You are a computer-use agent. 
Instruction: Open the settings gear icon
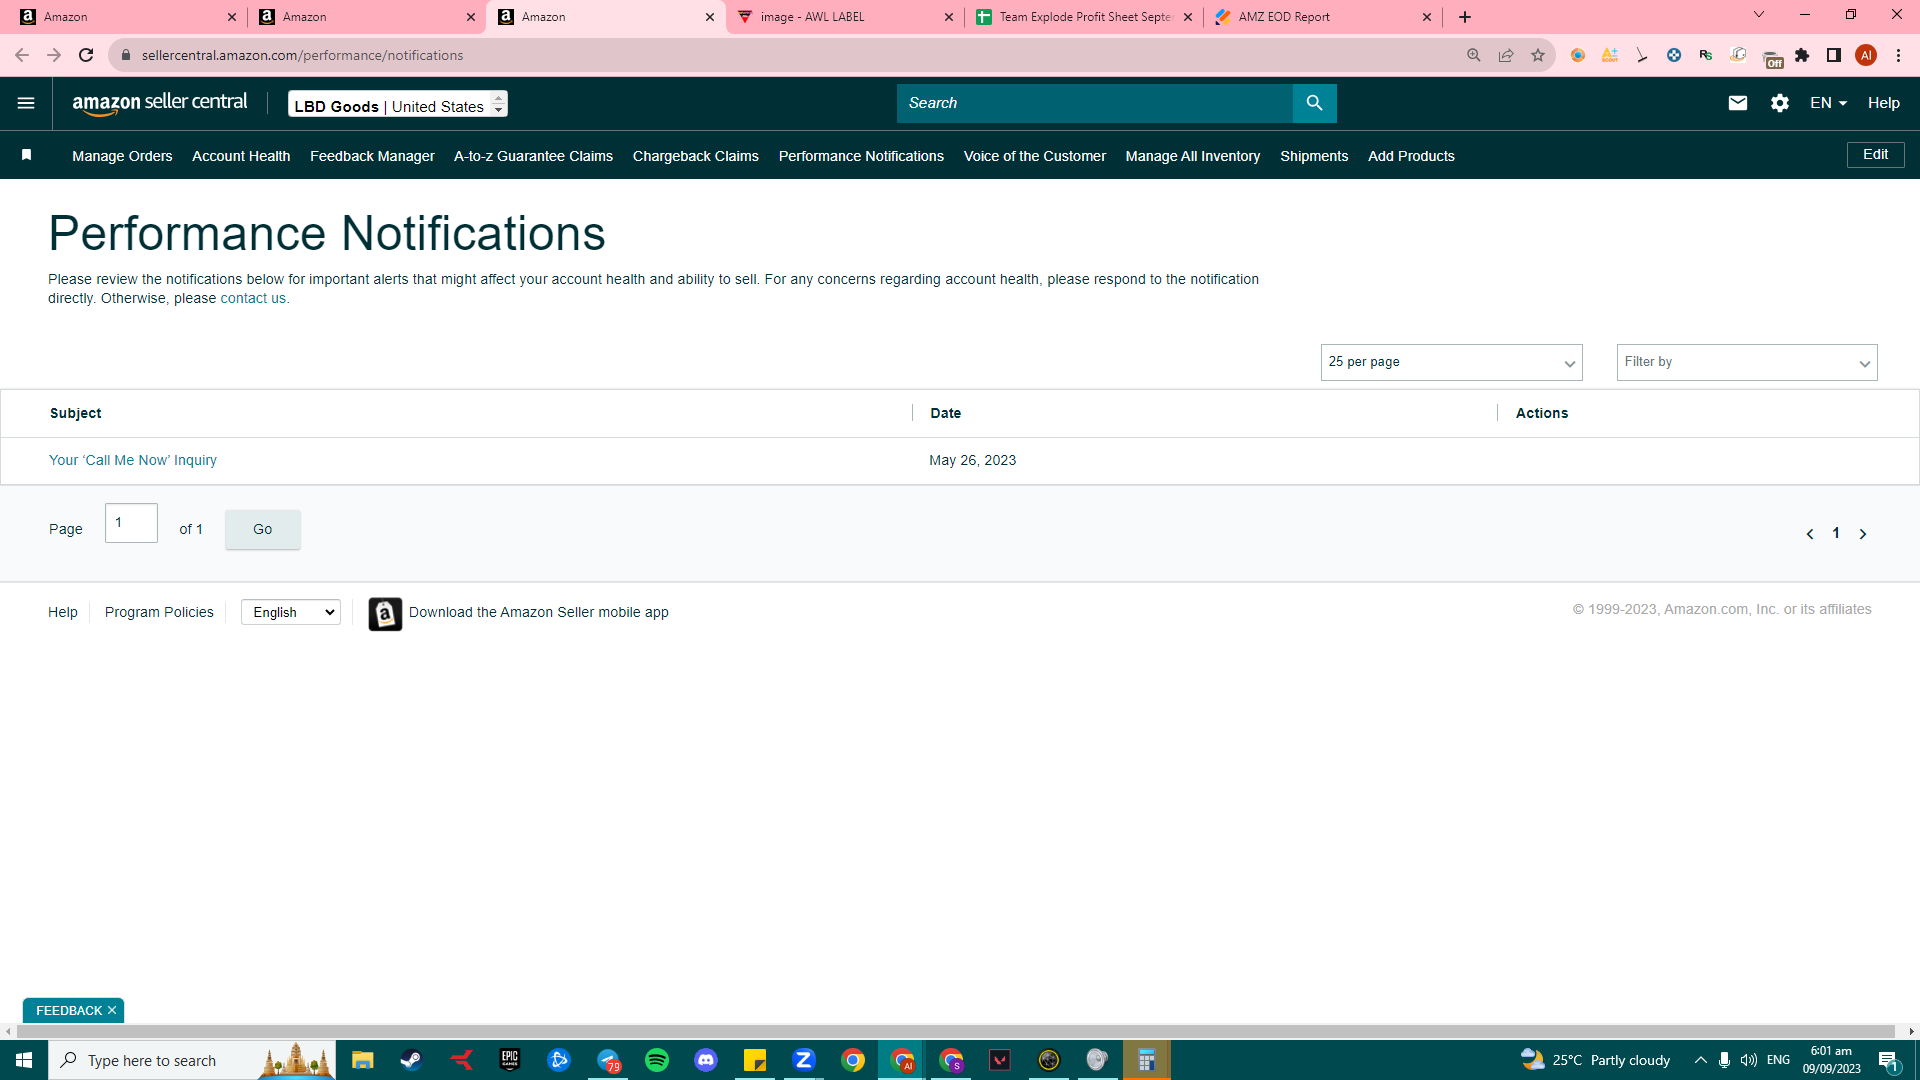1780,103
